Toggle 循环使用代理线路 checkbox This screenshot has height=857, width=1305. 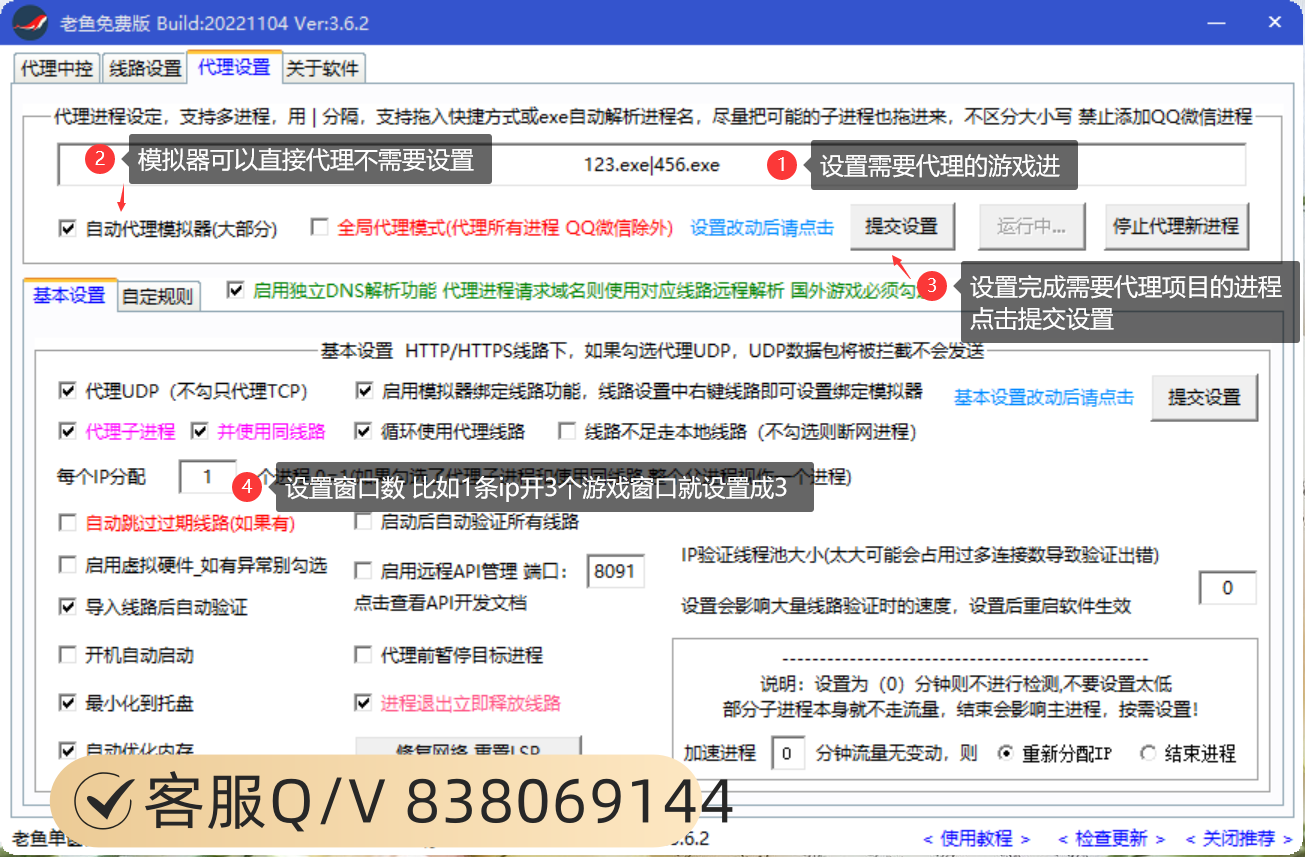pos(364,432)
